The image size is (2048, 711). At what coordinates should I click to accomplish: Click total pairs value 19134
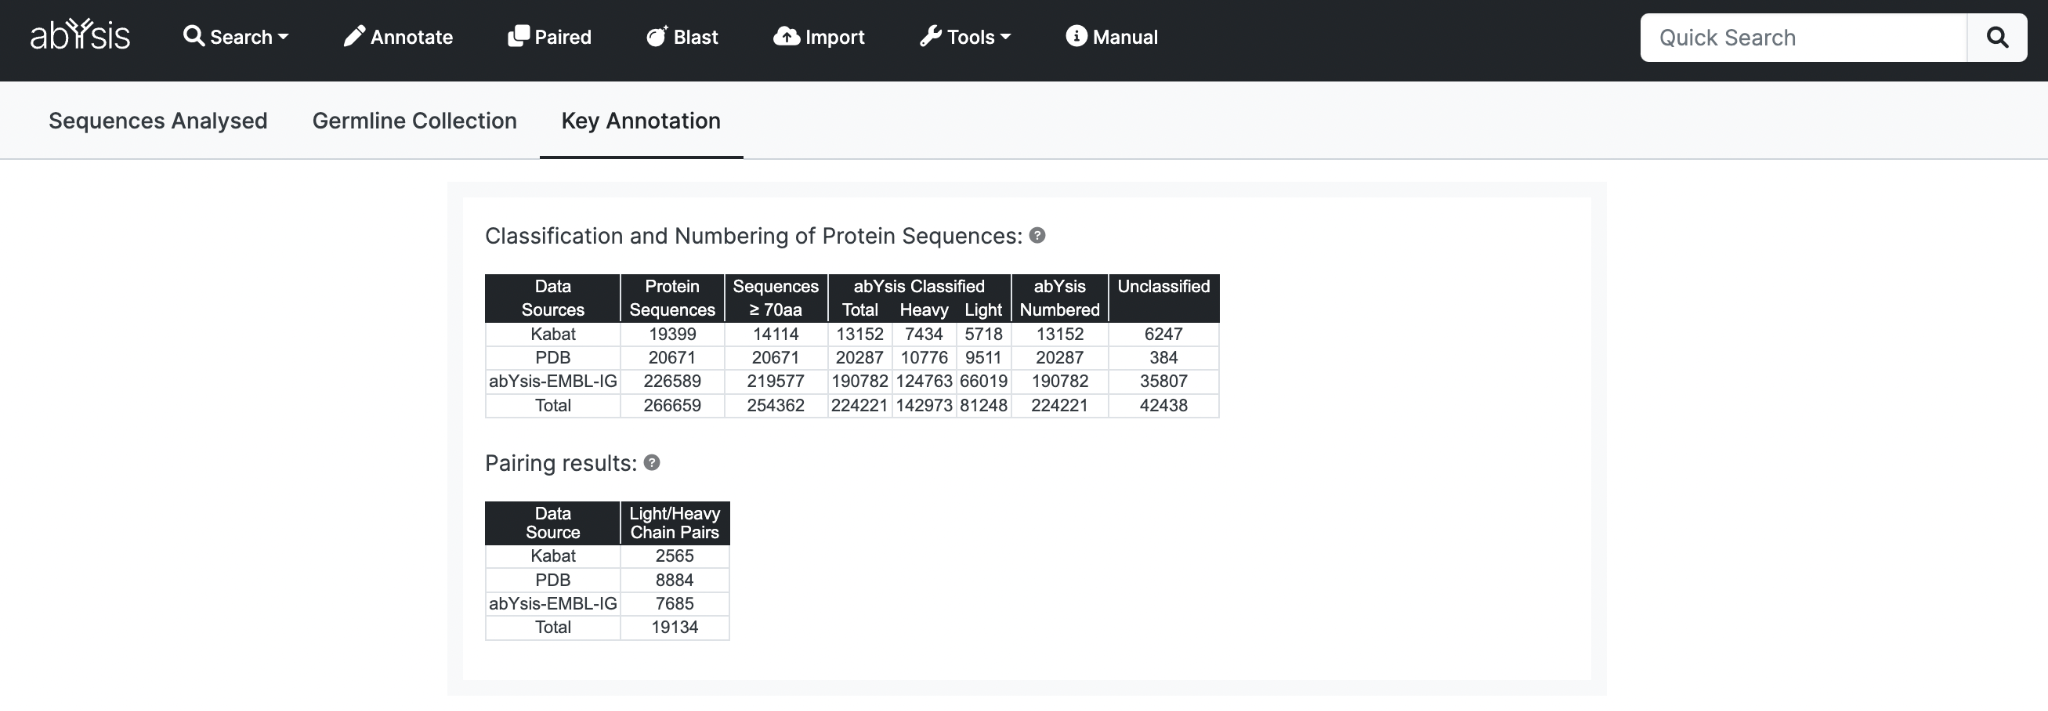click(x=675, y=627)
